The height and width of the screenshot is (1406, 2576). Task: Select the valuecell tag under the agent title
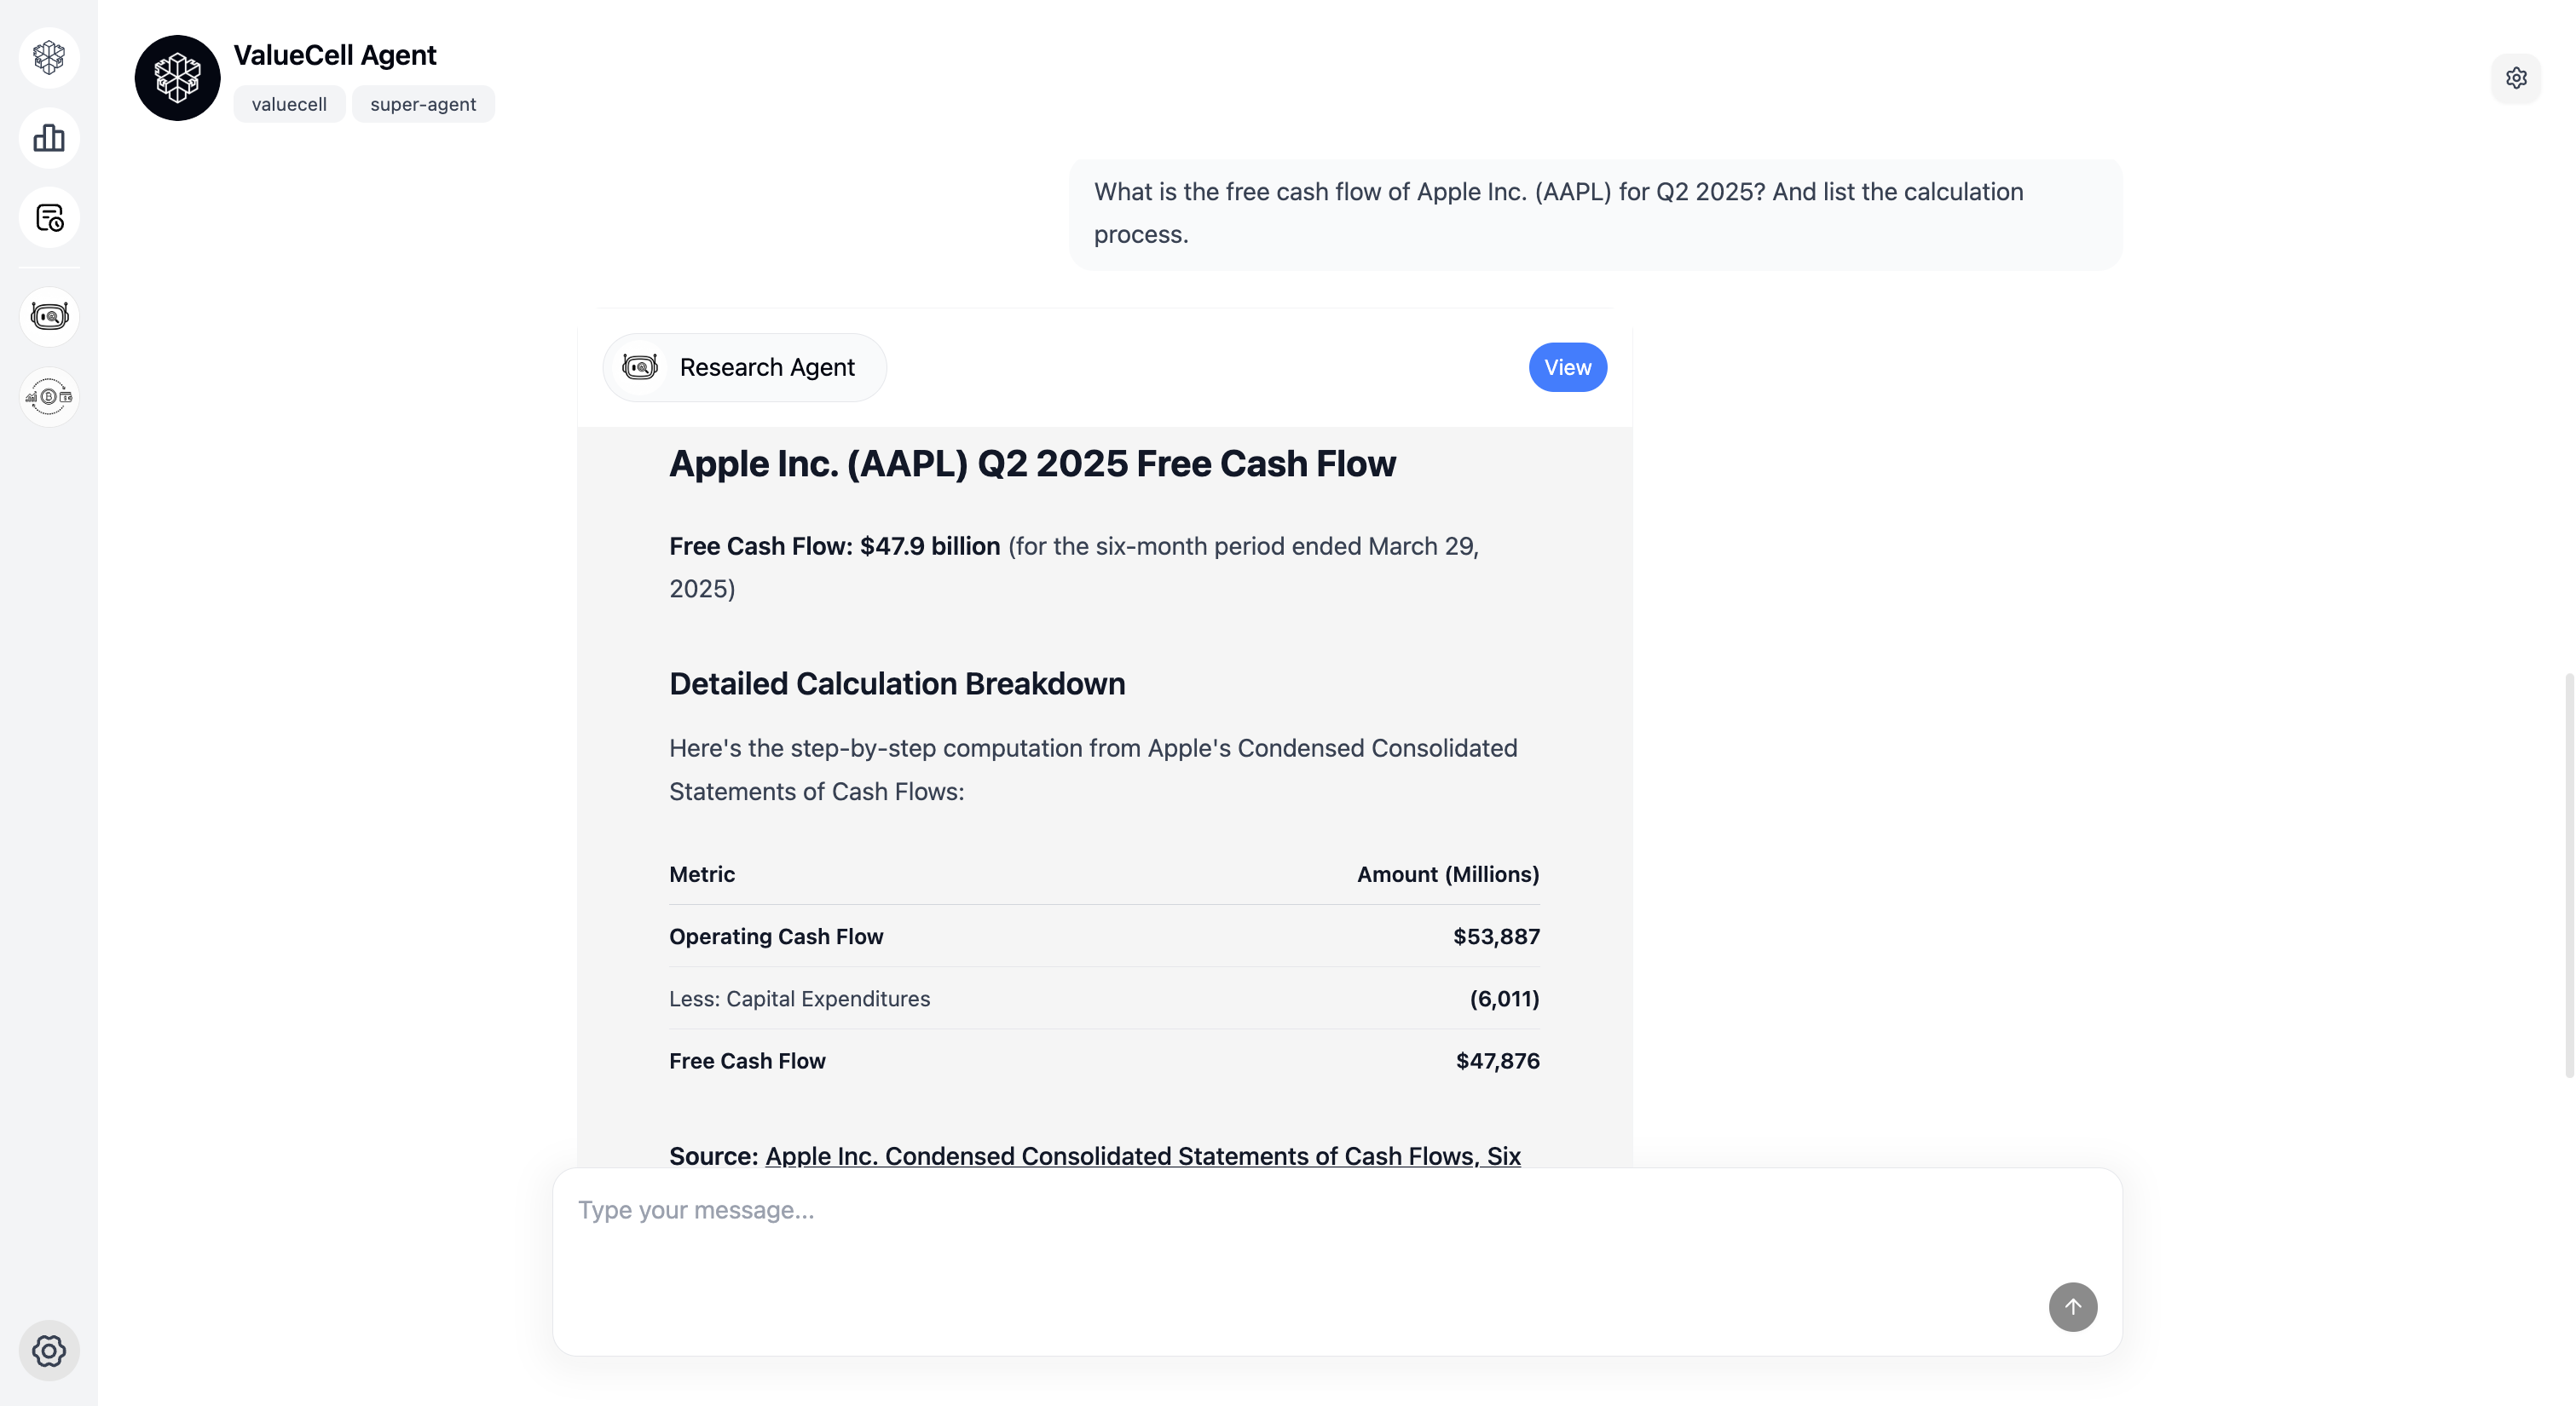[288, 103]
